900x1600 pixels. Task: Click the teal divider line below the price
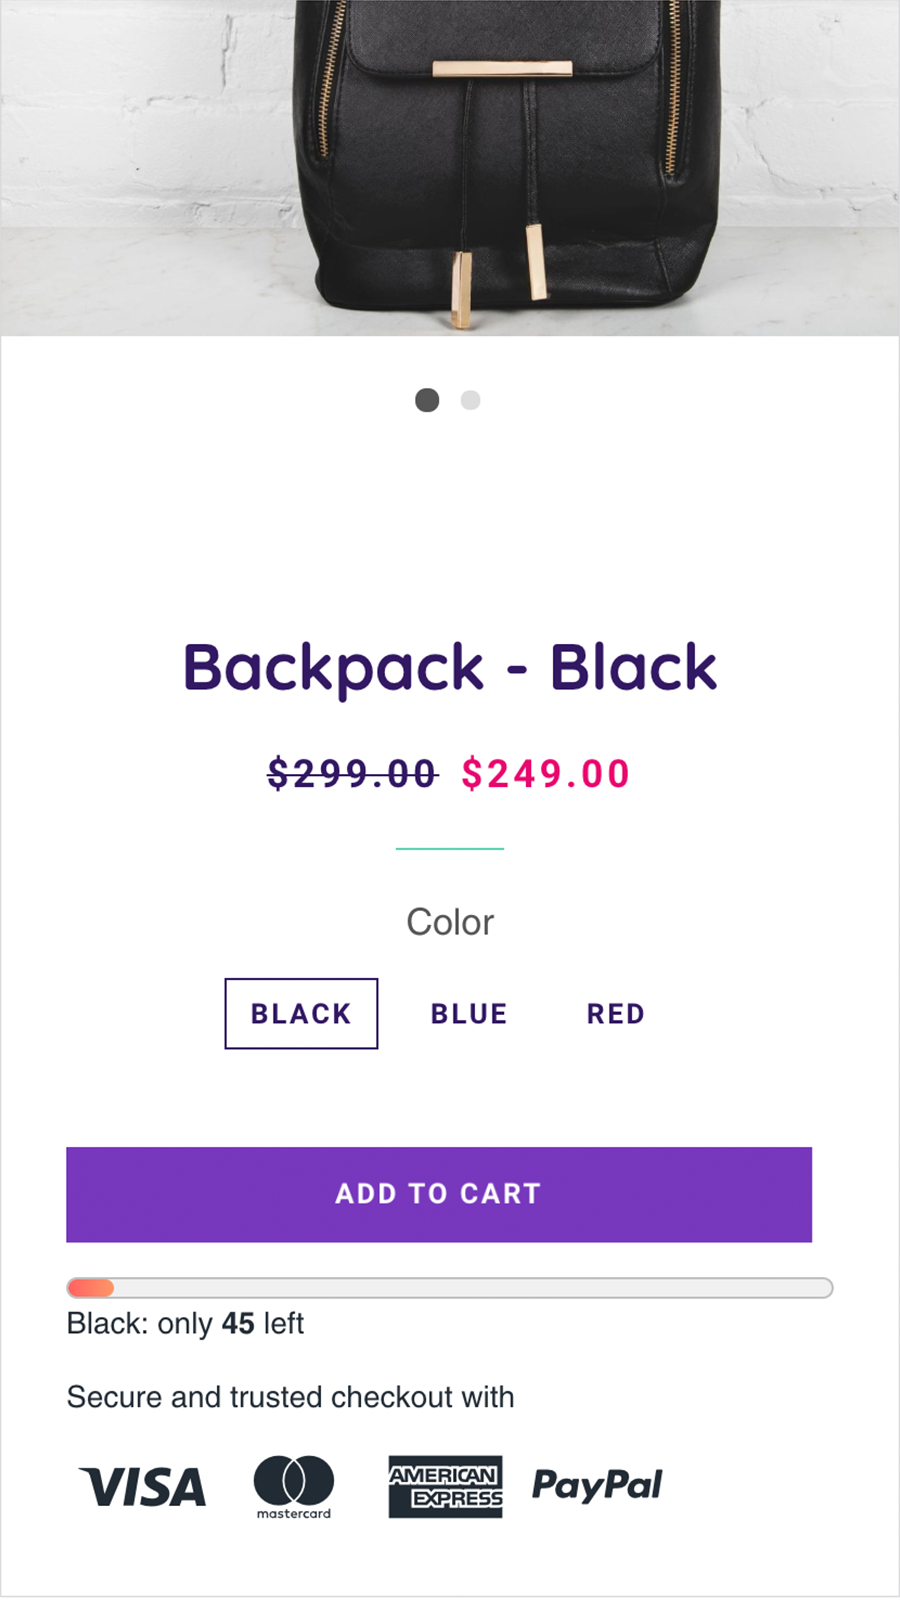pyautogui.click(x=450, y=849)
